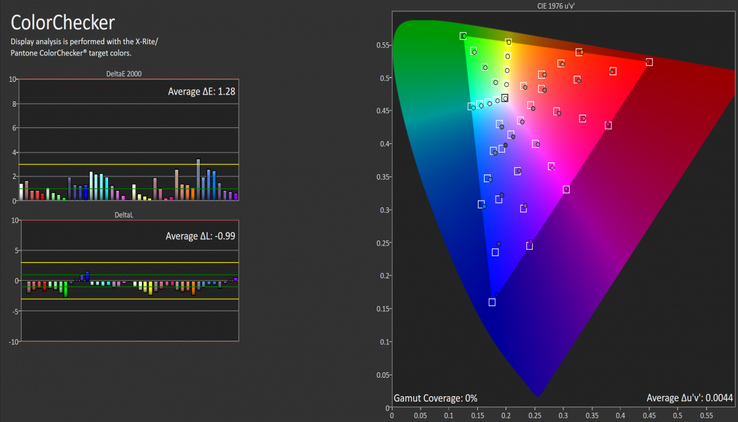
Task: Click the 'Average Δu'v': 0.0044' readout
Action: [690, 398]
